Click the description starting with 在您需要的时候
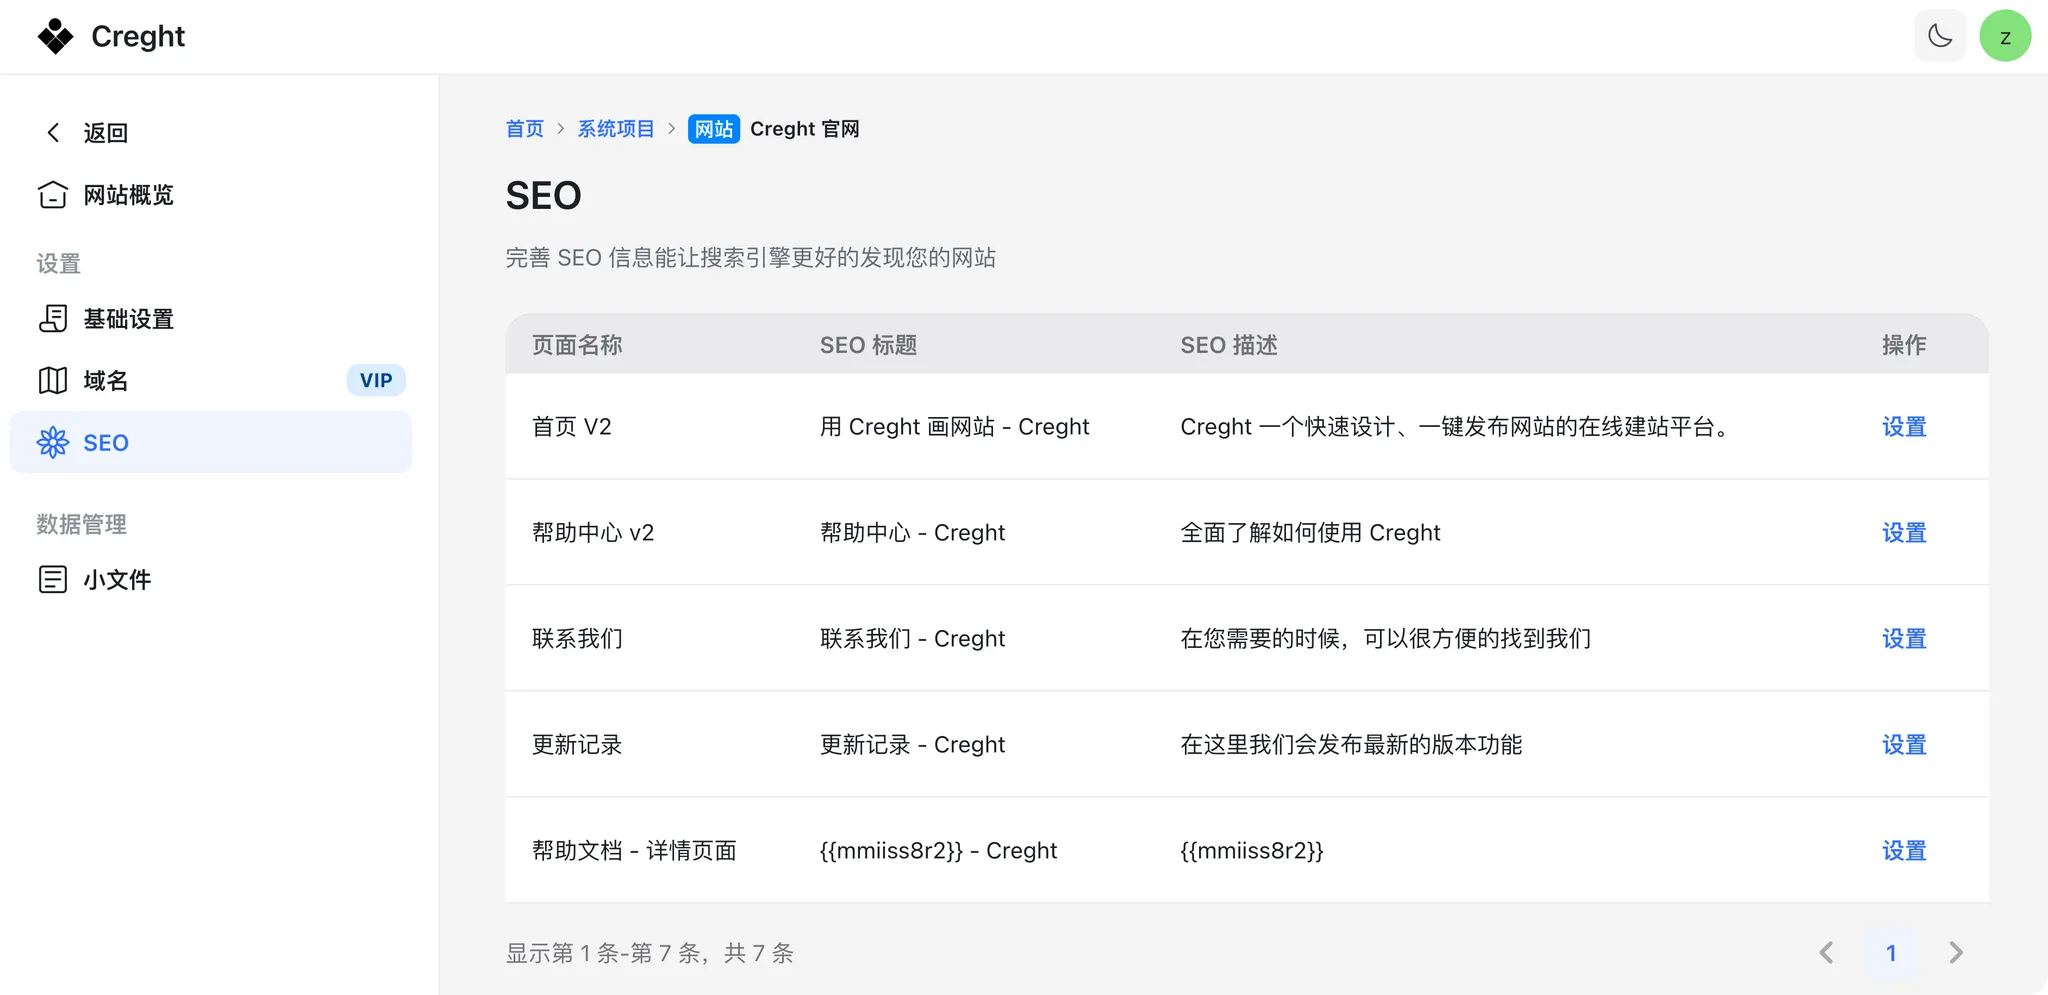This screenshot has width=2048, height=995. 1385,639
